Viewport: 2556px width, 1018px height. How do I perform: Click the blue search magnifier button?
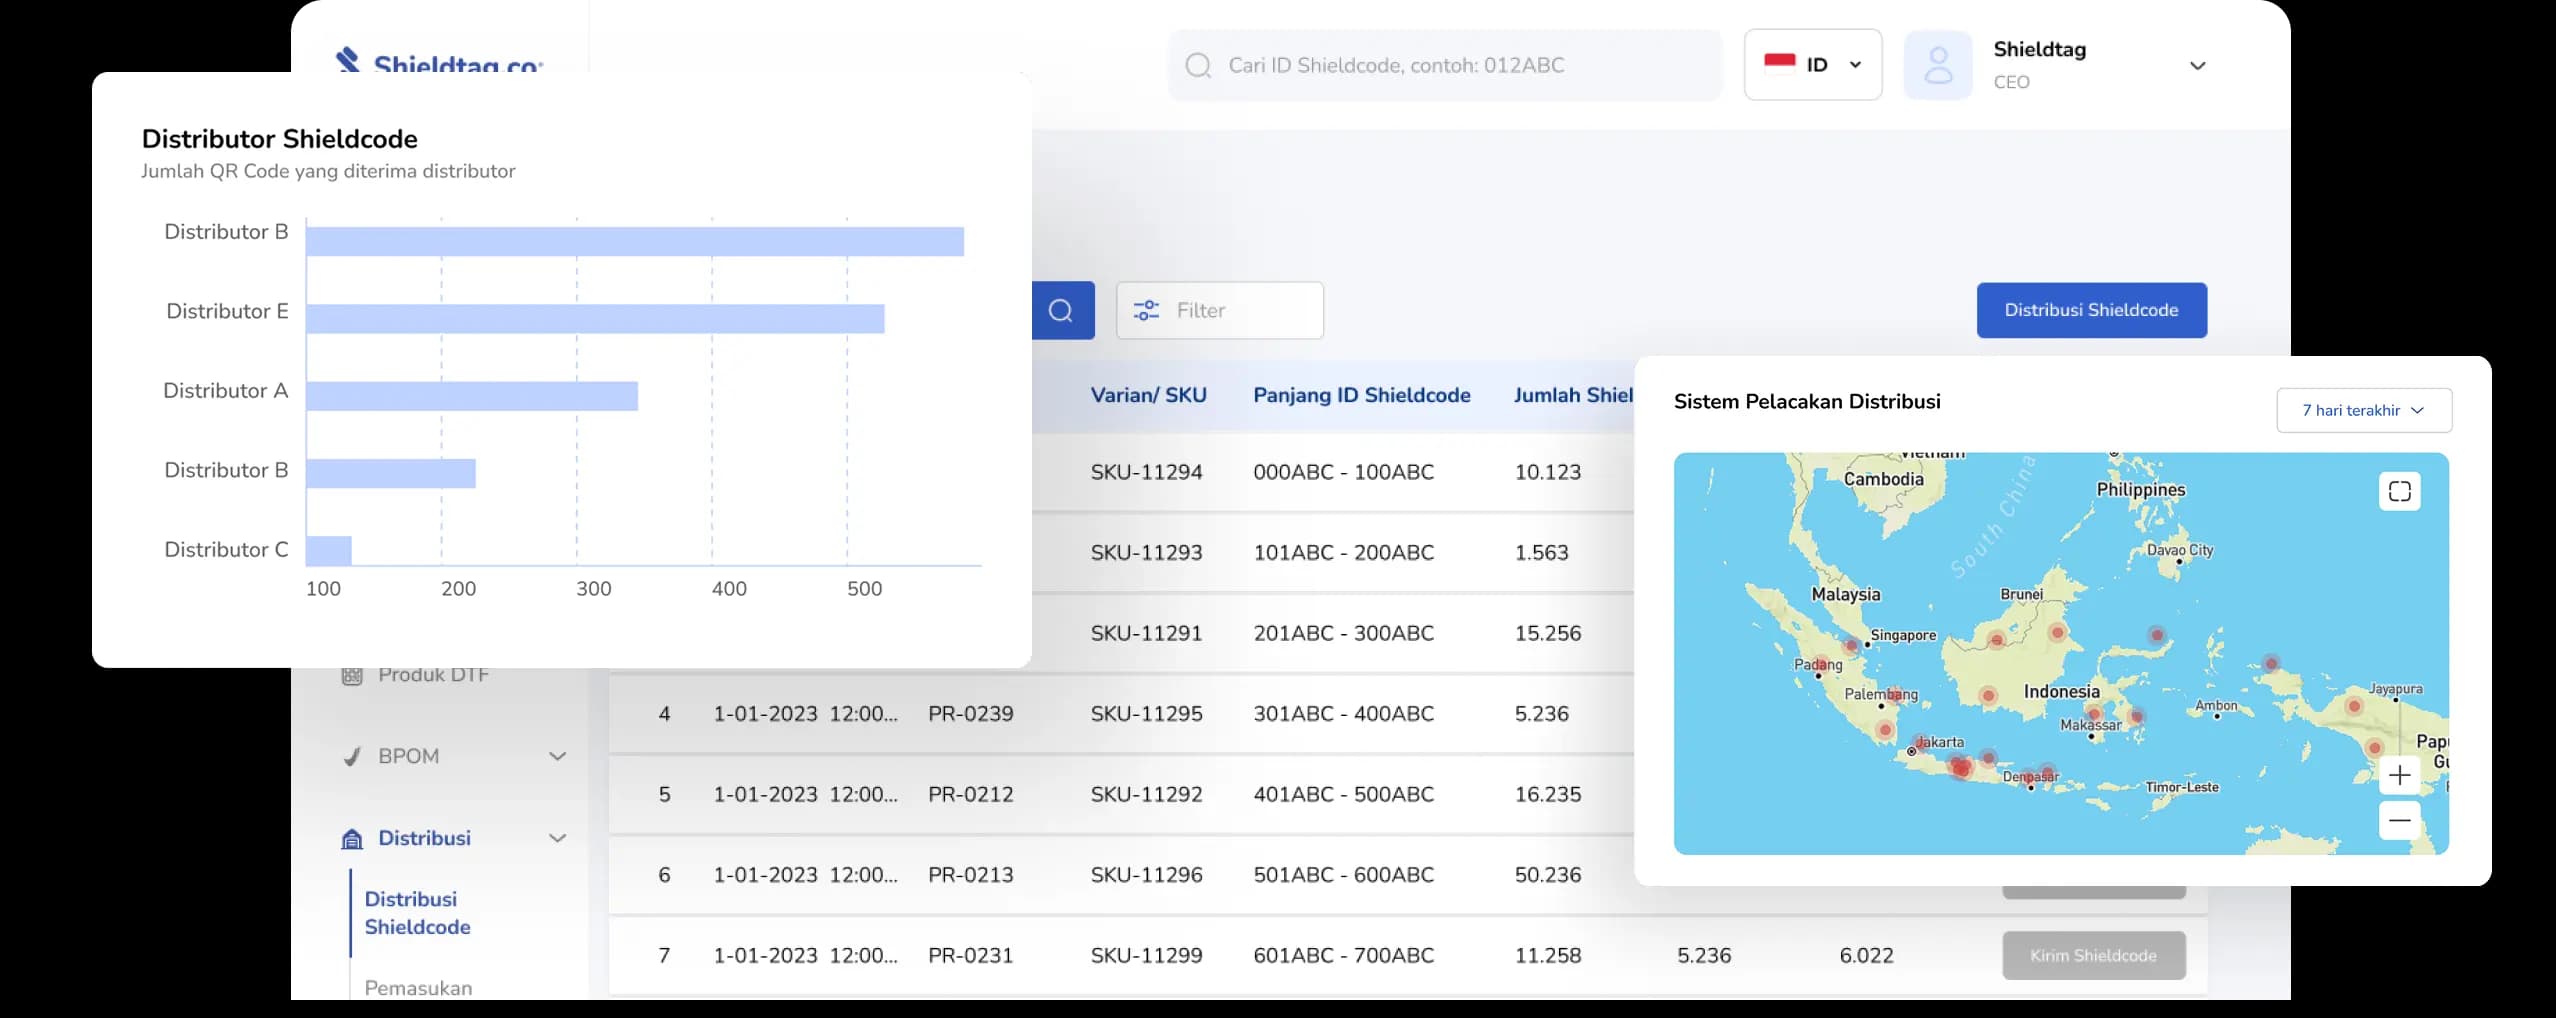coord(1061,310)
